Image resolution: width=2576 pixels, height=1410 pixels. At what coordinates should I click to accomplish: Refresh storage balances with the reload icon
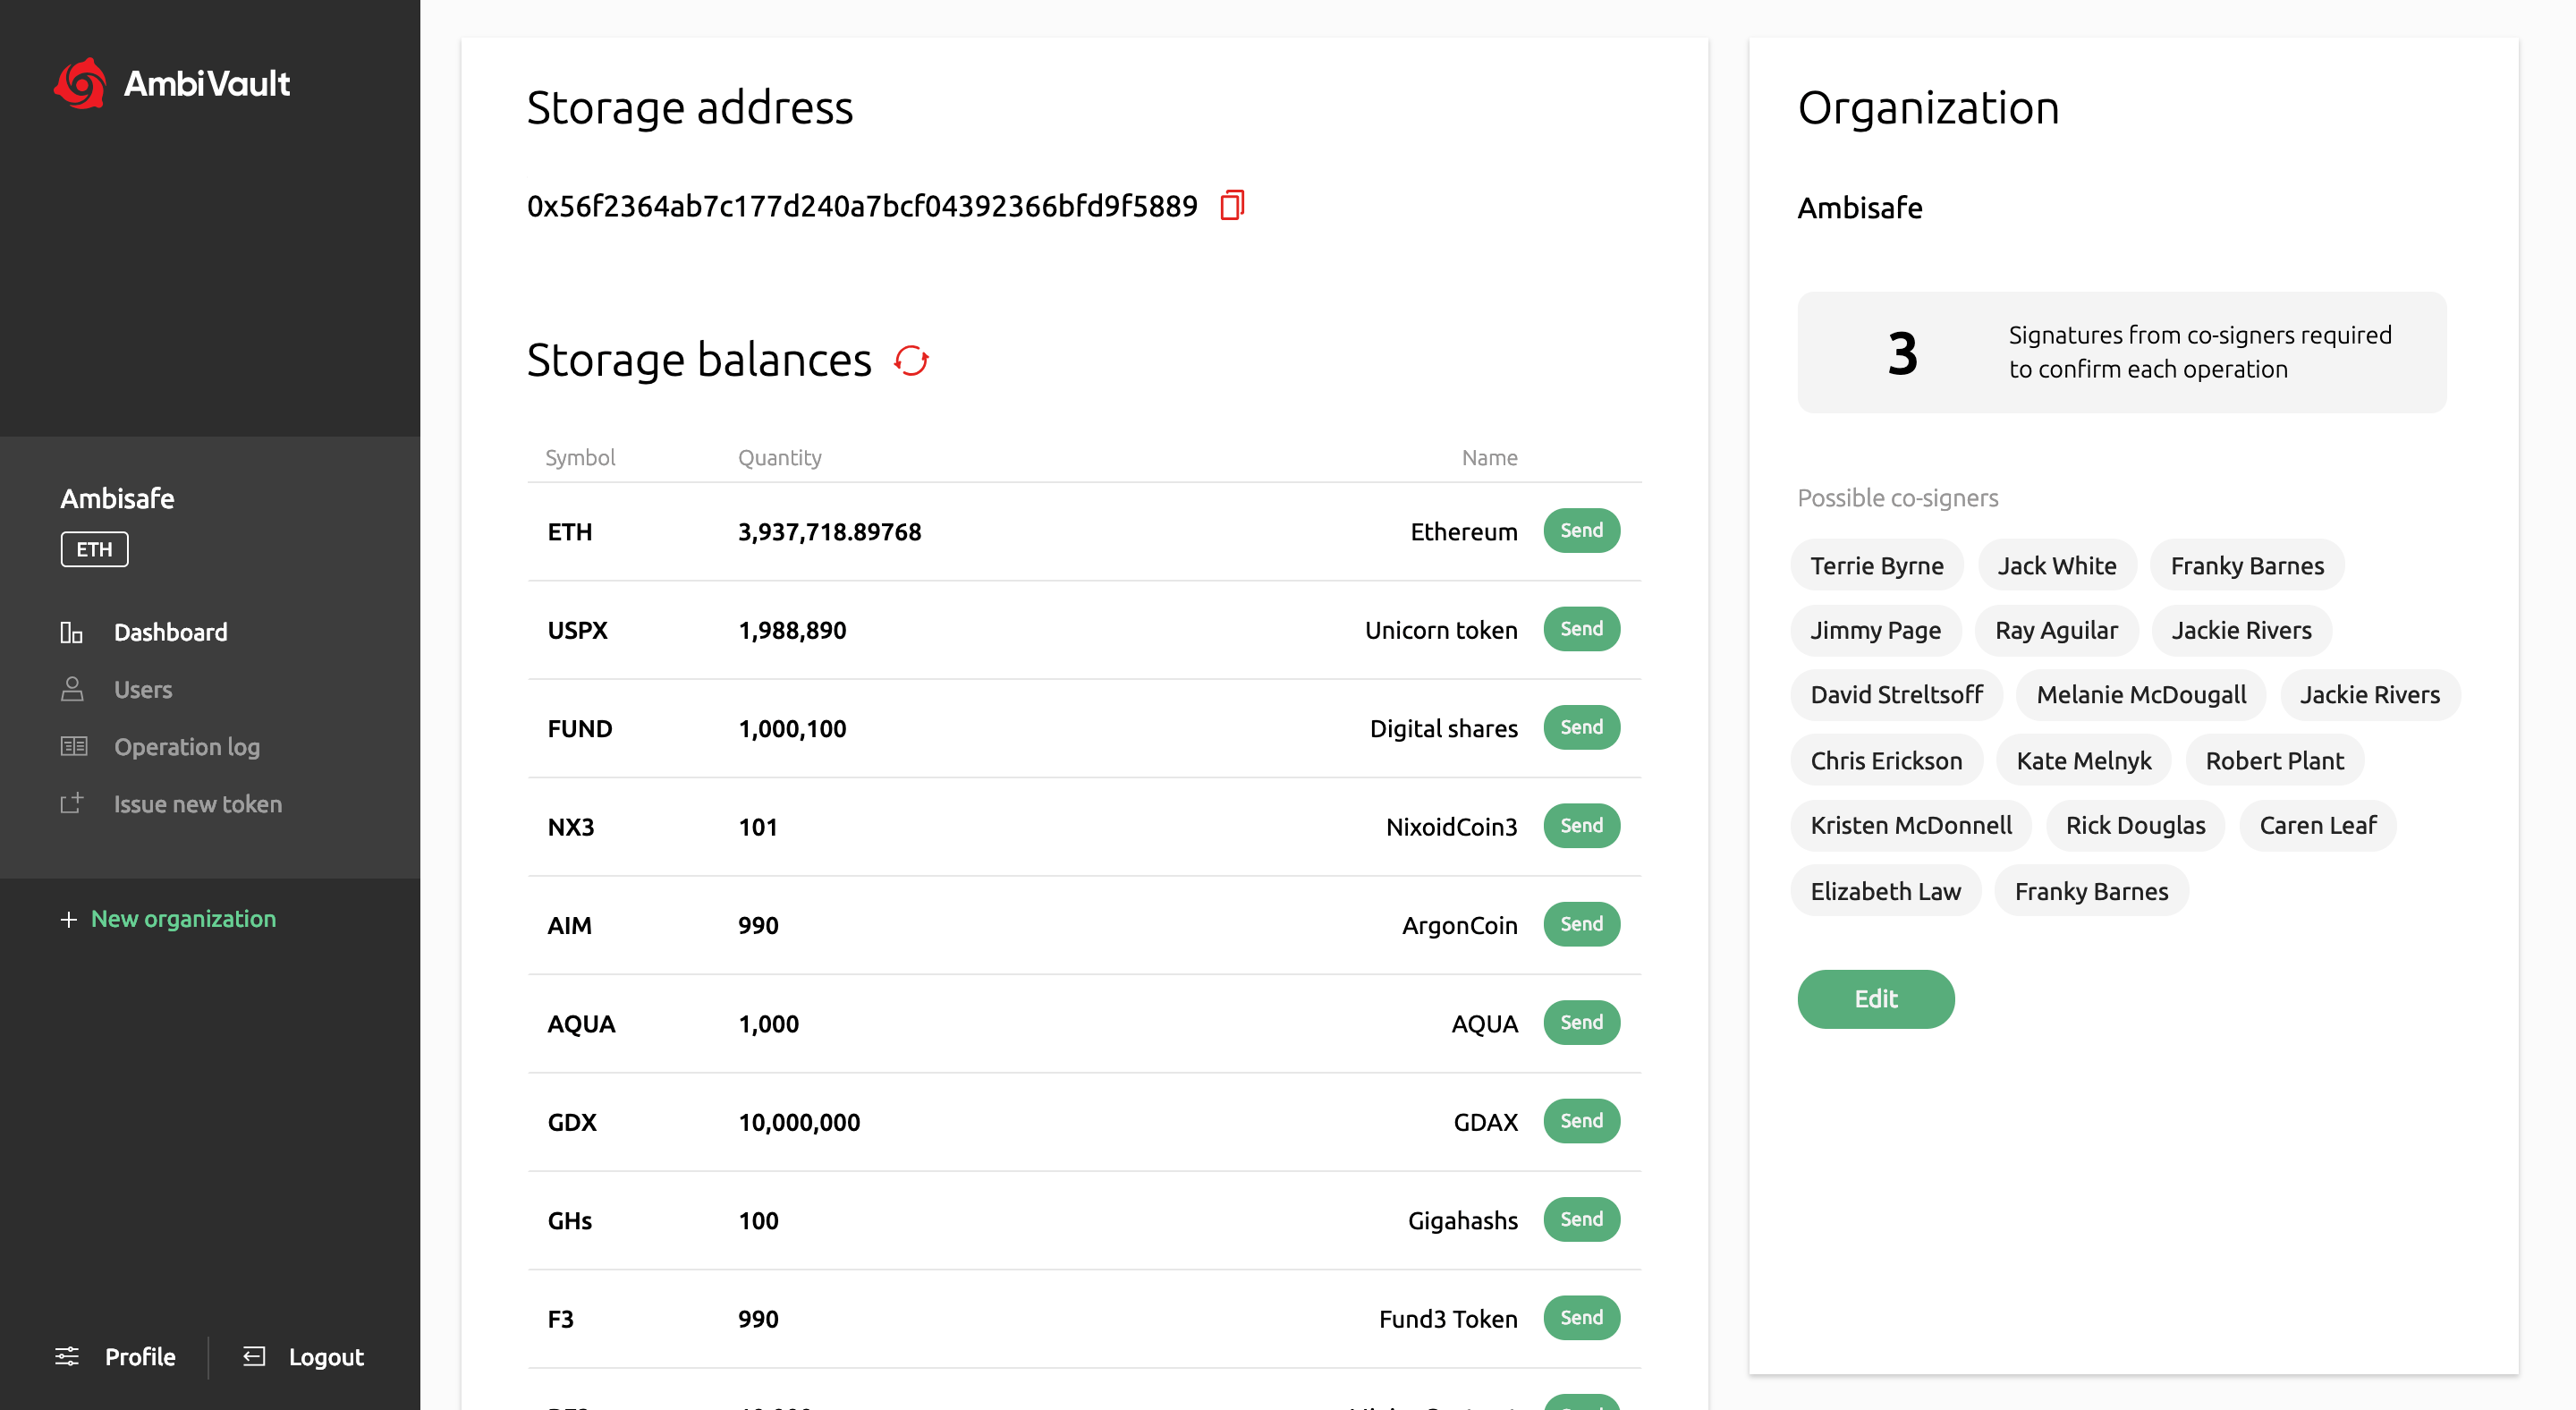click(911, 360)
